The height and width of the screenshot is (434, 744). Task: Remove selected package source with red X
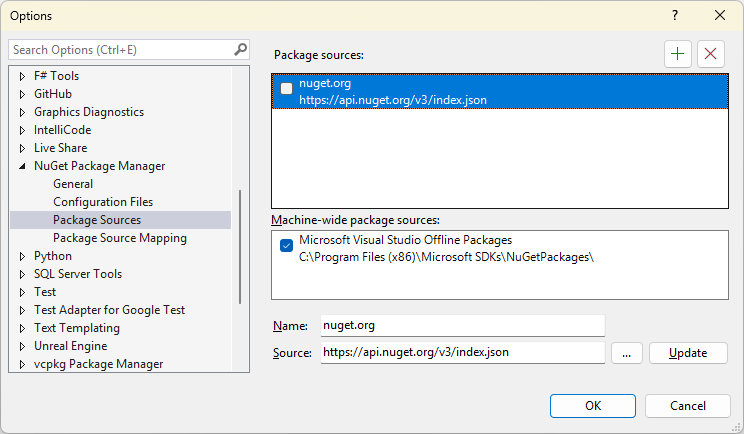710,54
